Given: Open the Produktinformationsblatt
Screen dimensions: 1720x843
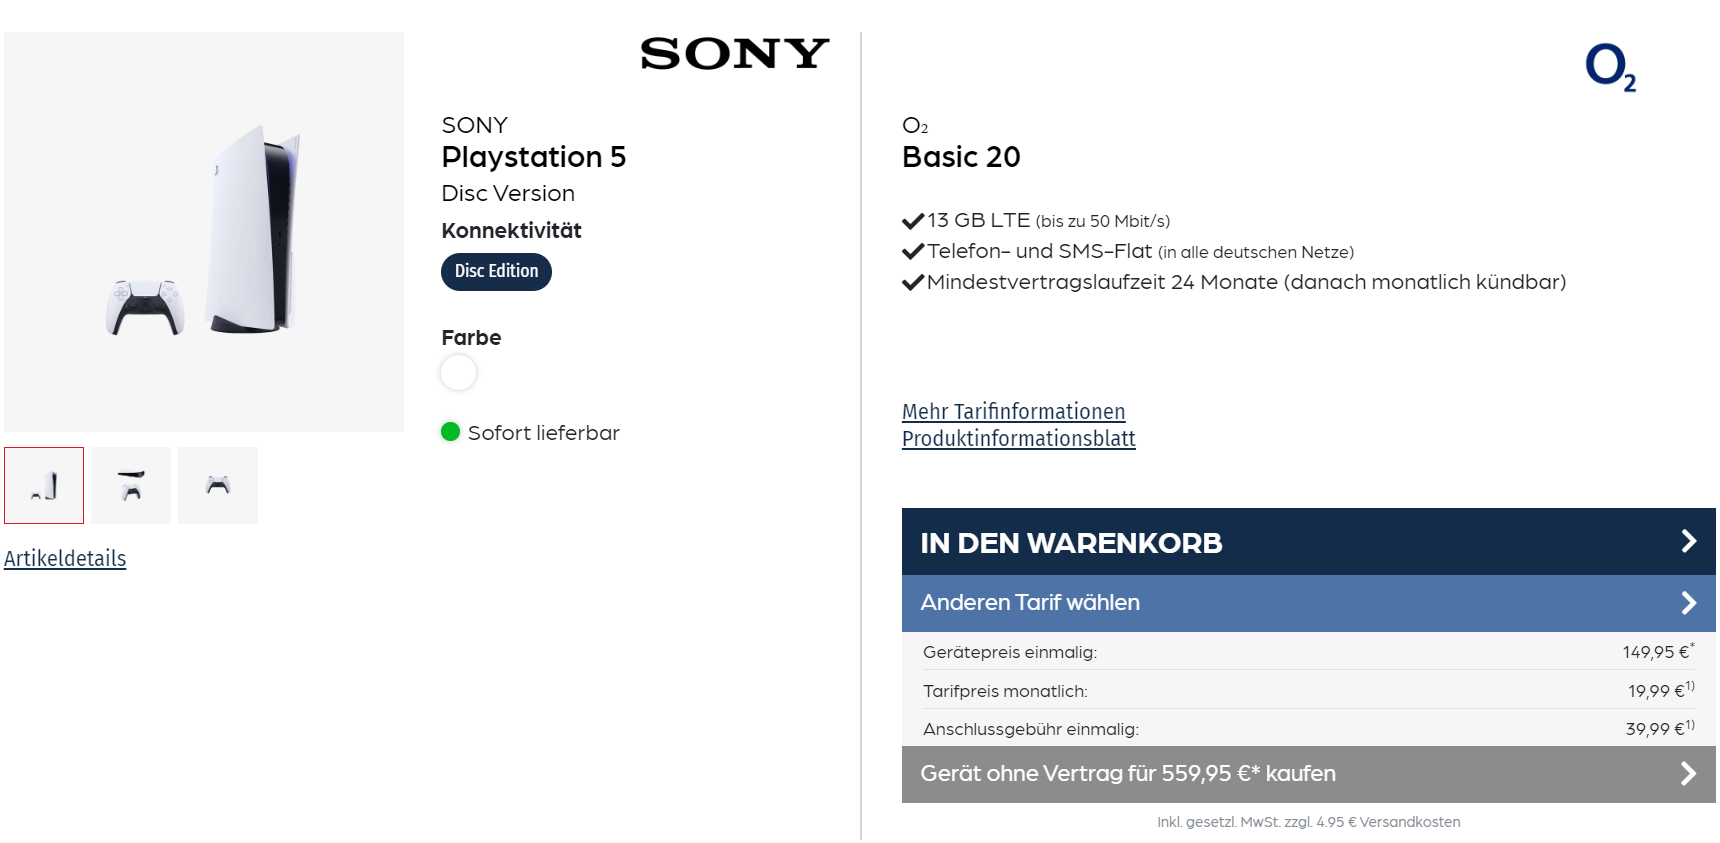Looking at the screenshot, I should (1018, 437).
